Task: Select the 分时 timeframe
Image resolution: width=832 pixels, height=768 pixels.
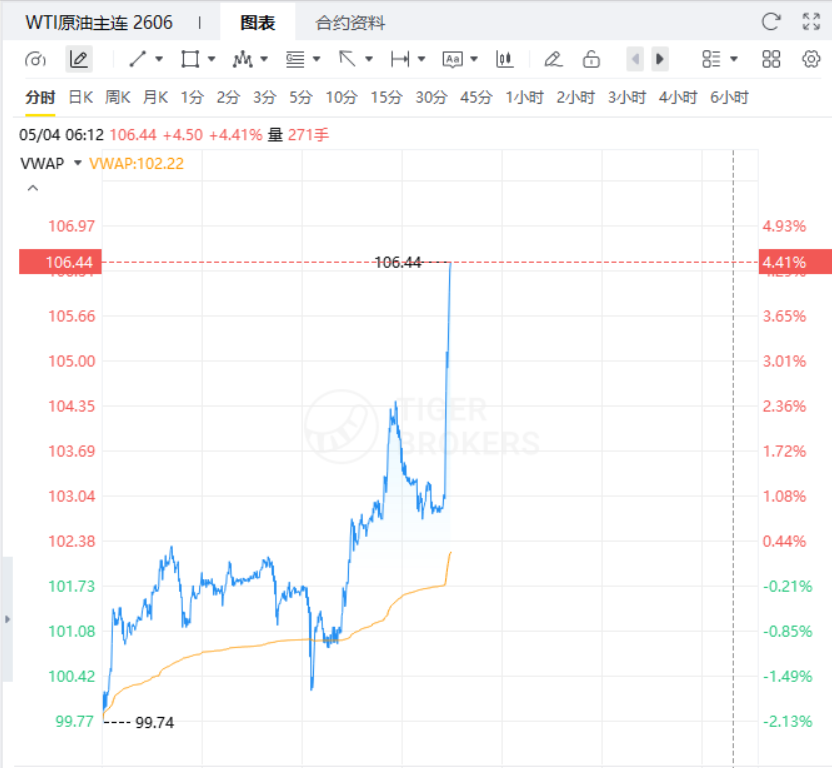Action: click(40, 98)
